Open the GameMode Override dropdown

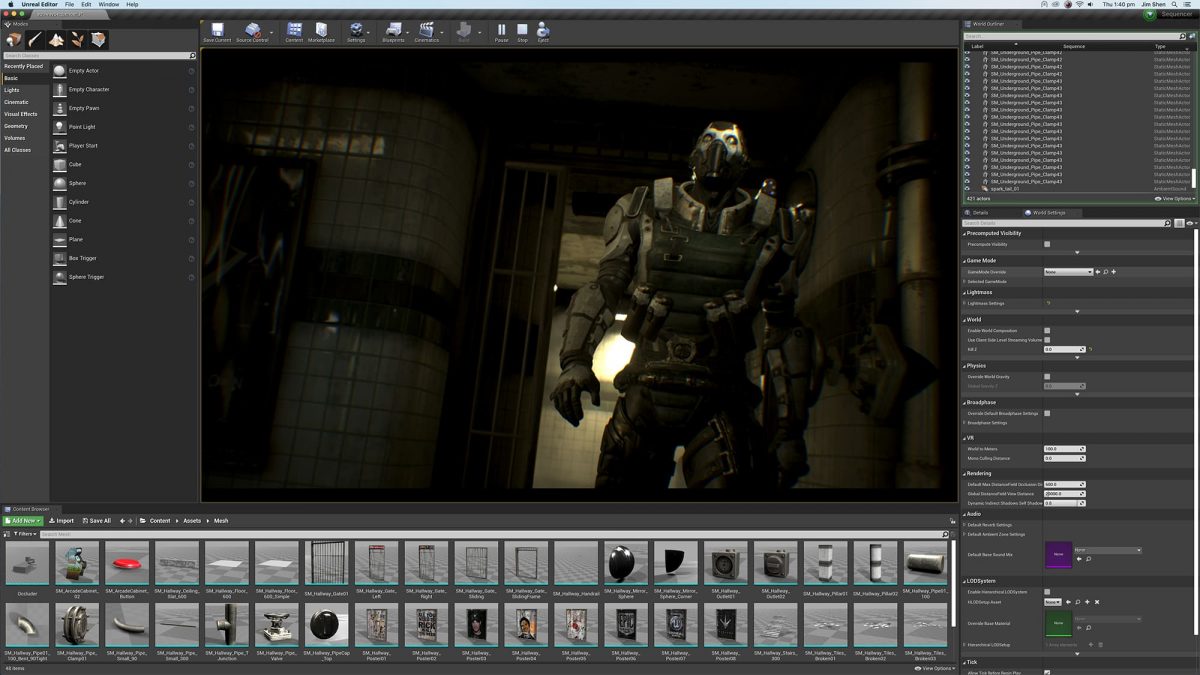pyautogui.click(x=1069, y=272)
